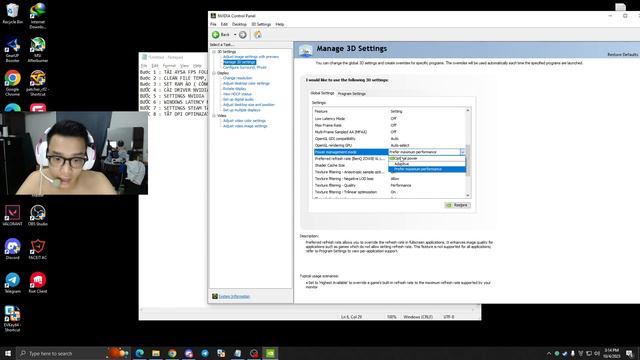Image resolution: width=640 pixels, height=360 pixels.
Task: Open File Explorer from taskbar
Action: pos(156,353)
